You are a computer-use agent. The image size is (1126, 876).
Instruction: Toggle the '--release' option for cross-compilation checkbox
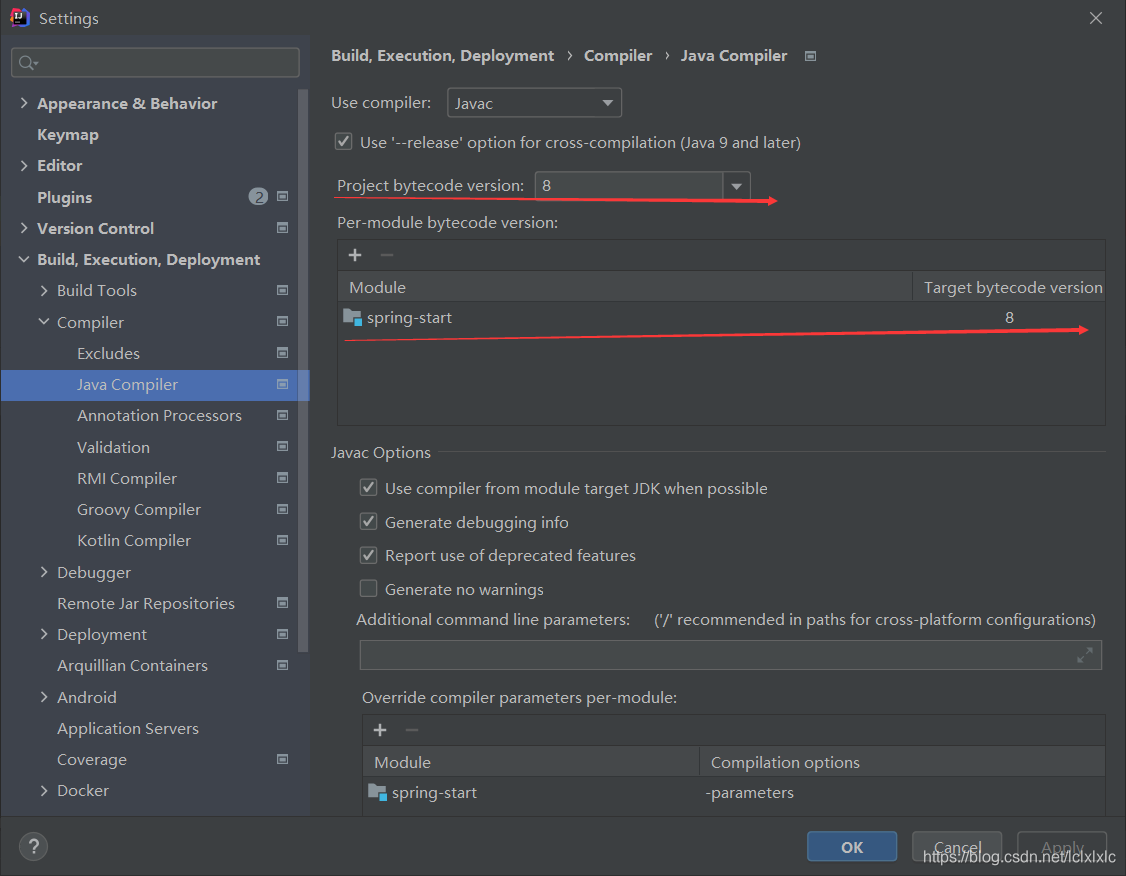coord(343,141)
